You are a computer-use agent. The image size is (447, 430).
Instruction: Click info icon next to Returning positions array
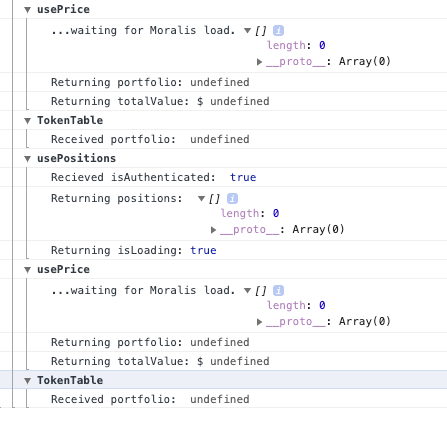pos(232,199)
